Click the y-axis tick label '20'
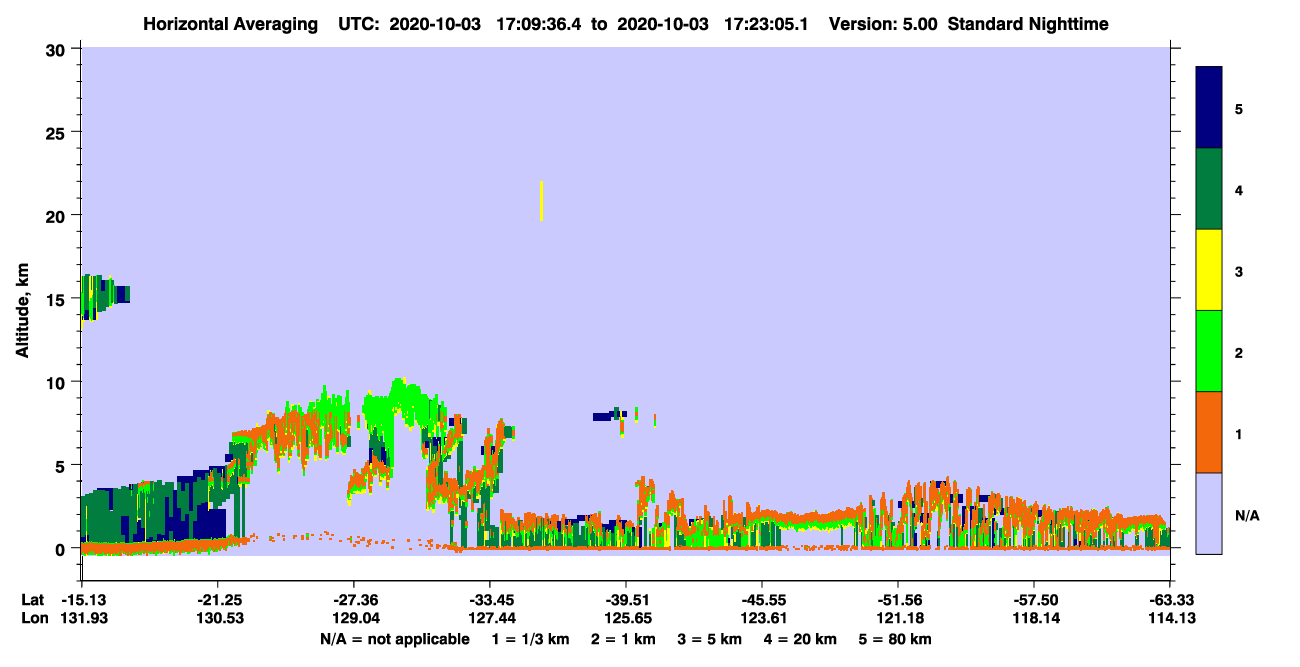The height and width of the screenshot is (667, 1300). (58, 216)
